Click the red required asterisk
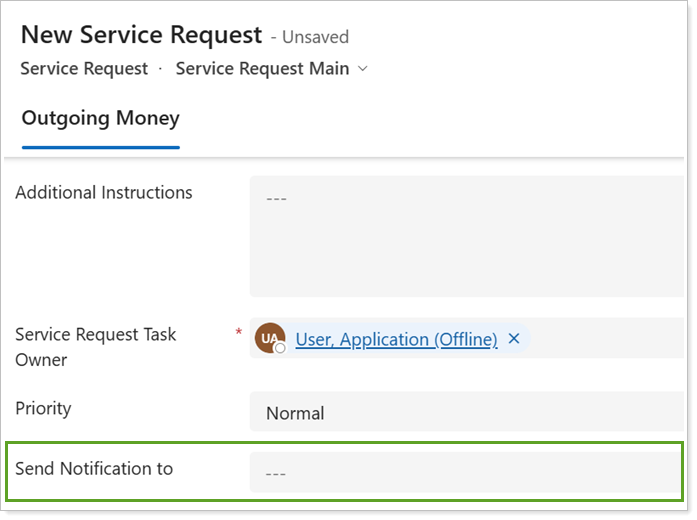Screen dimensions: 697x520 [x=238, y=332]
